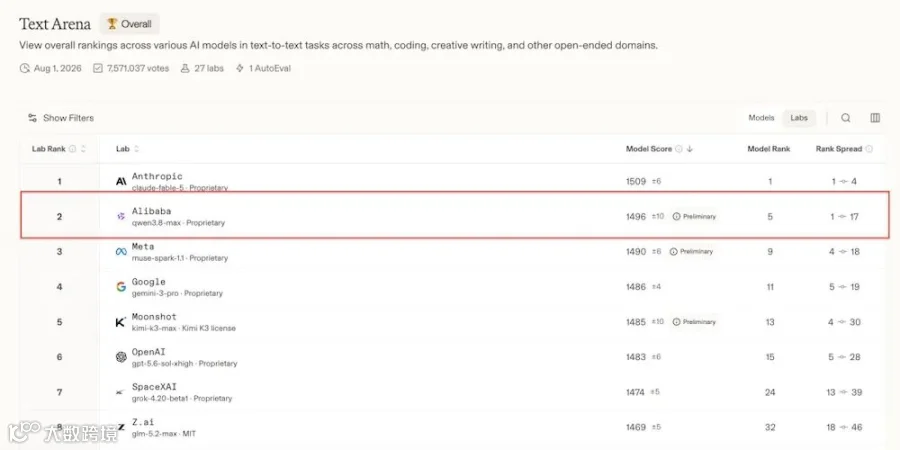Click Preliminary badge in Moonshot row
The height and width of the screenshot is (450, 900).
click(x=695, y=322)
